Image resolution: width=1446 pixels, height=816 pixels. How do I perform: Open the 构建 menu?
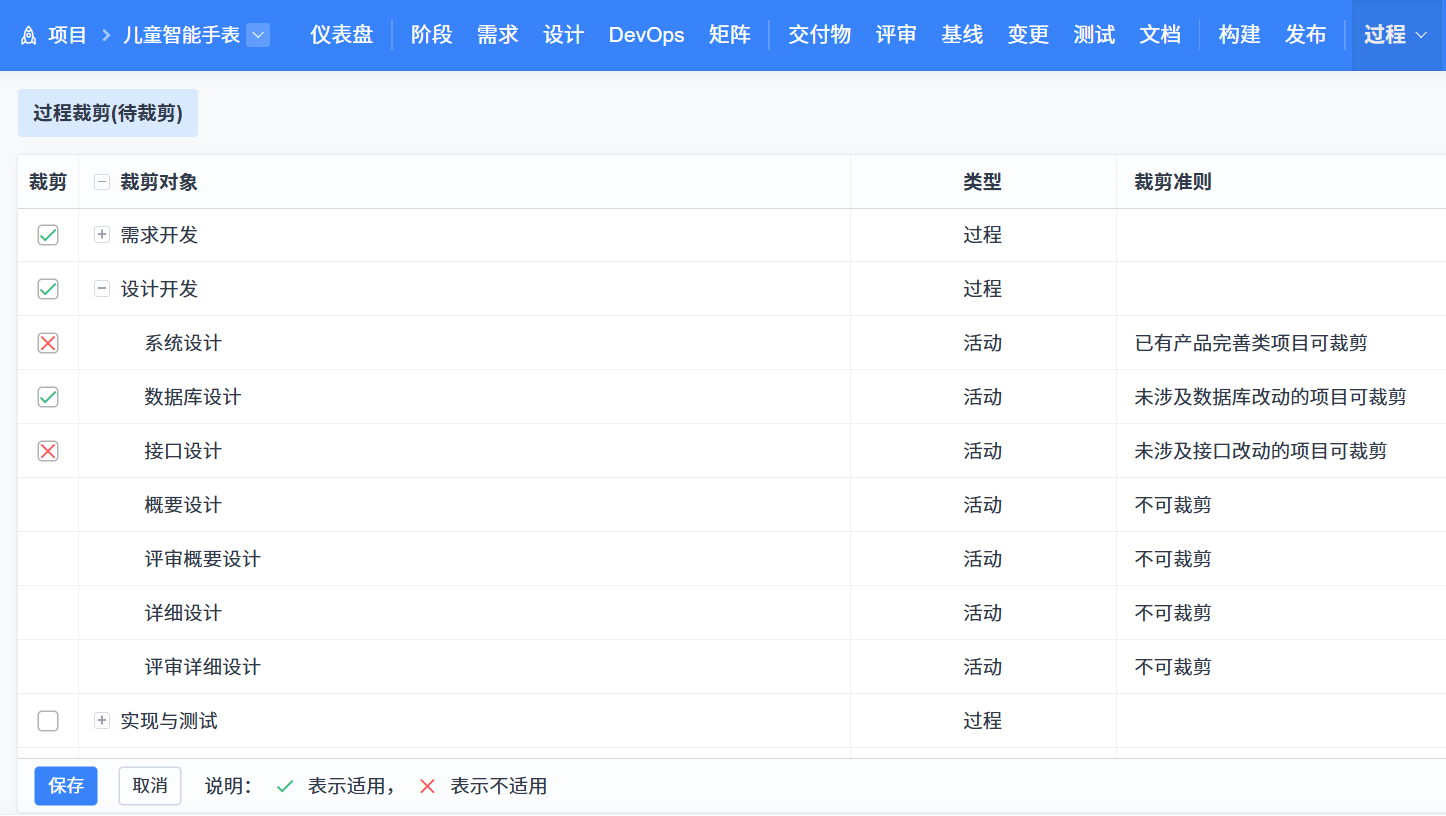click(1240, 35)
